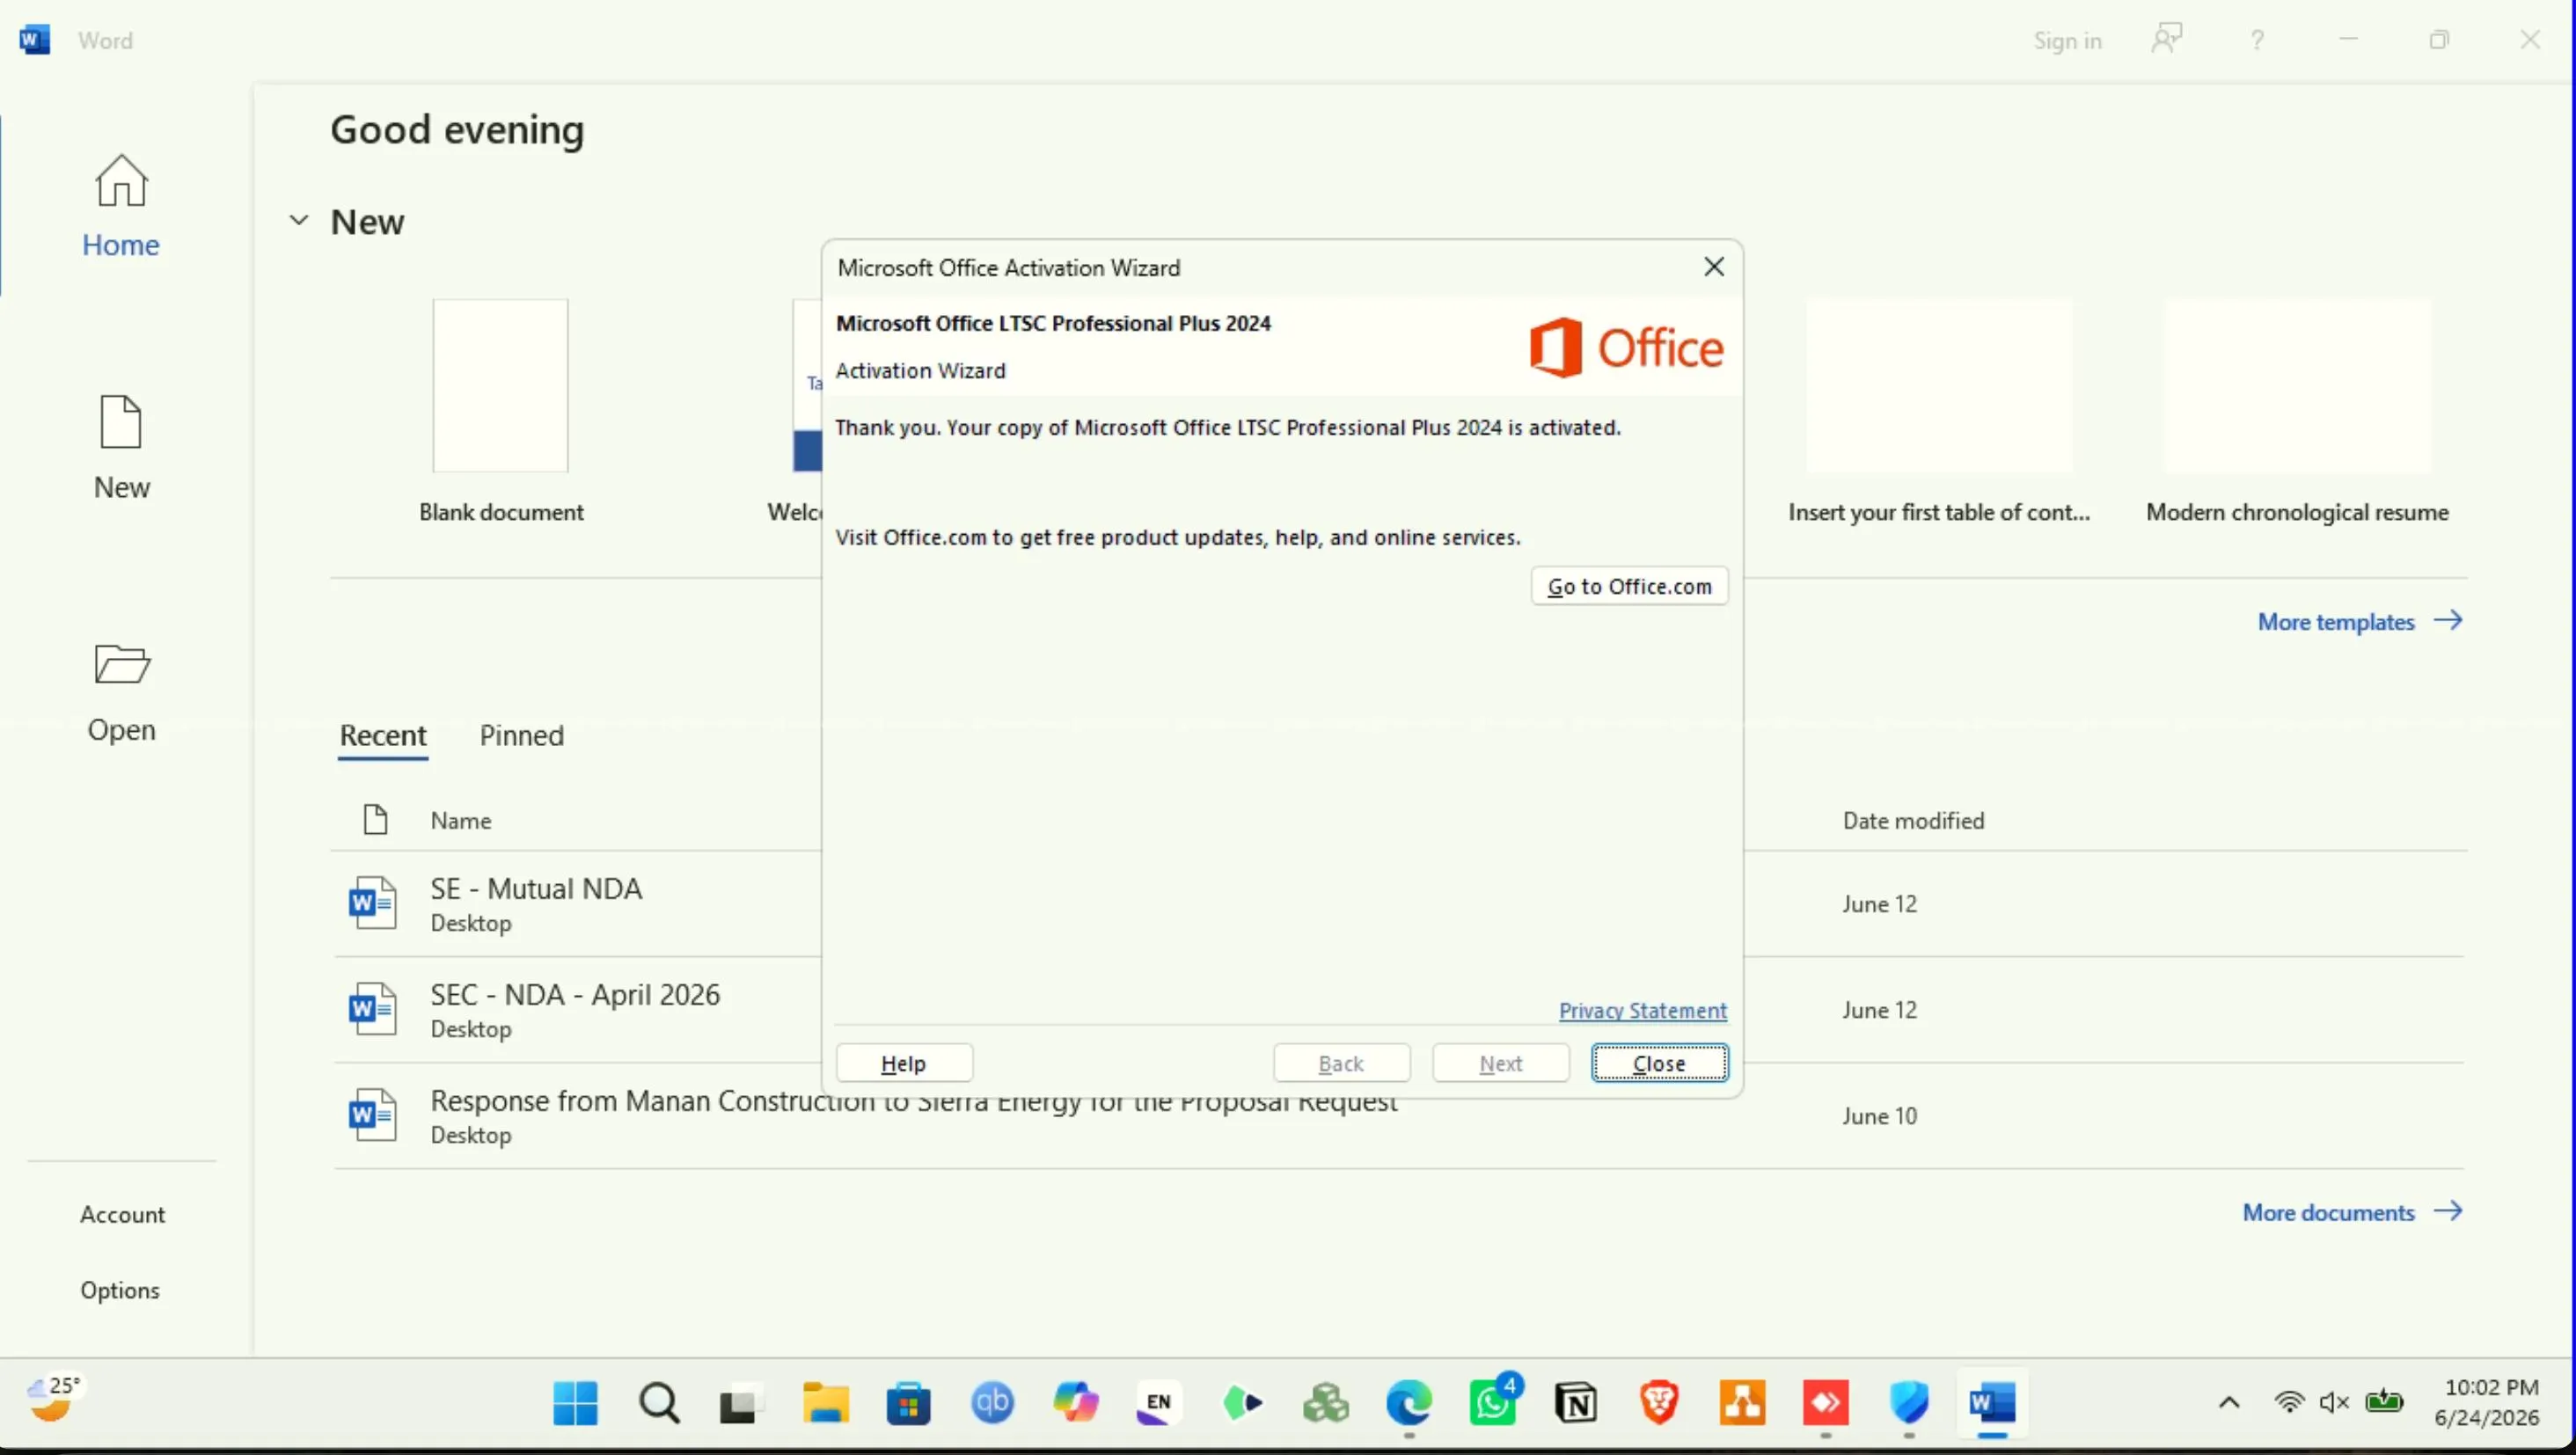
Task: Open the New page icon in sidebar
Action: (x=121, y=421)
